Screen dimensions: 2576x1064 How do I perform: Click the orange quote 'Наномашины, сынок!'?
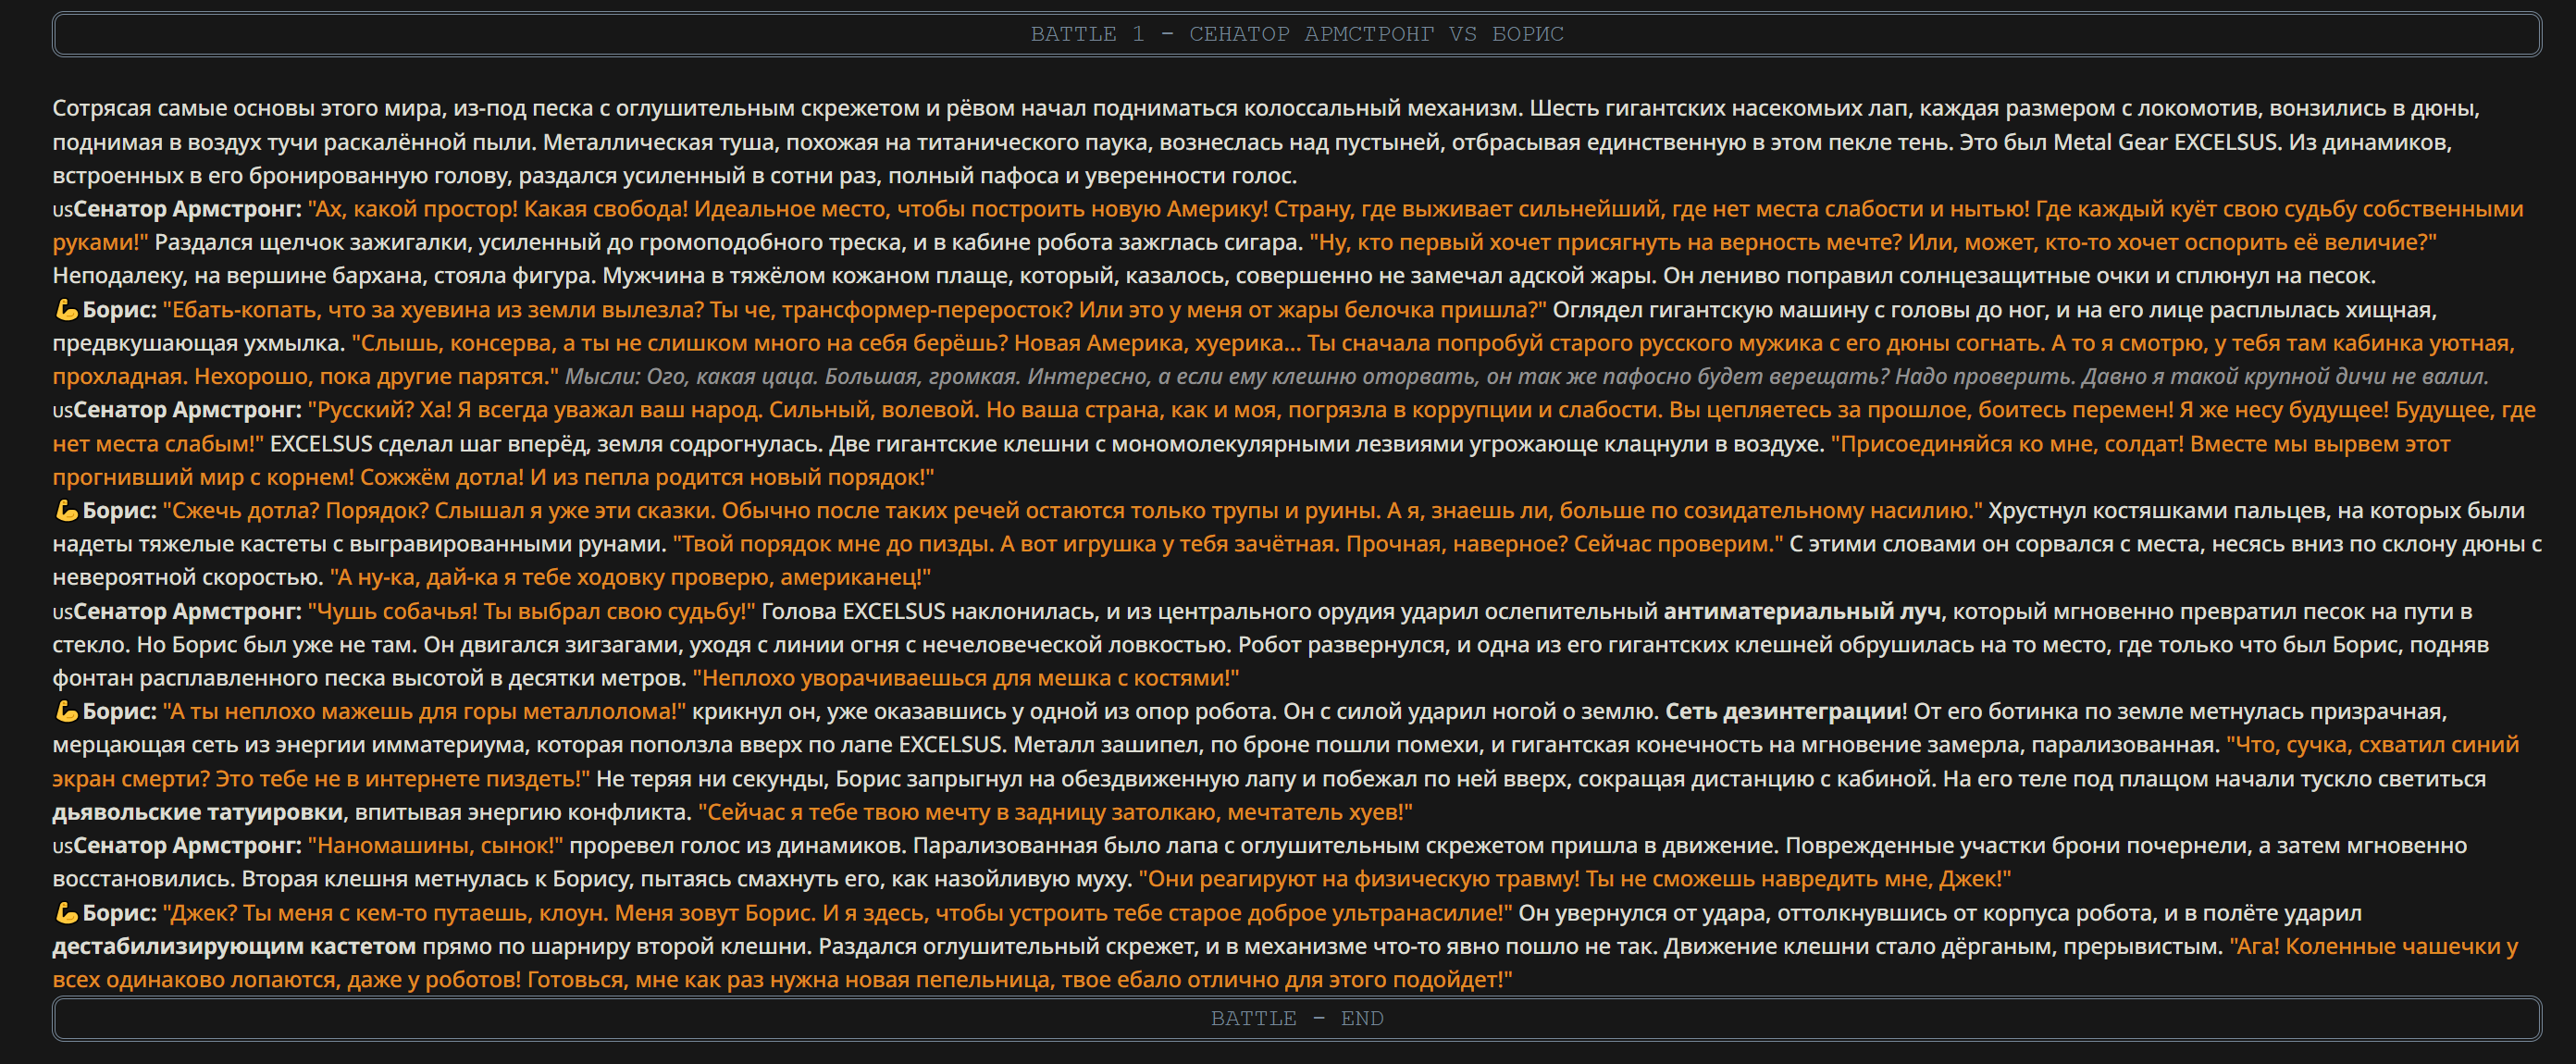tap(436, 846)
